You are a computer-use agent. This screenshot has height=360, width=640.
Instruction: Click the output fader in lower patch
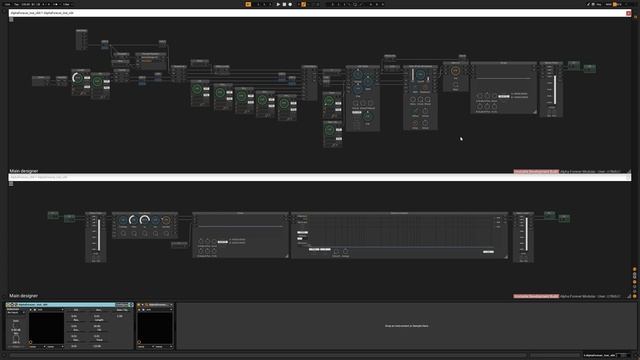coord(526,234)
